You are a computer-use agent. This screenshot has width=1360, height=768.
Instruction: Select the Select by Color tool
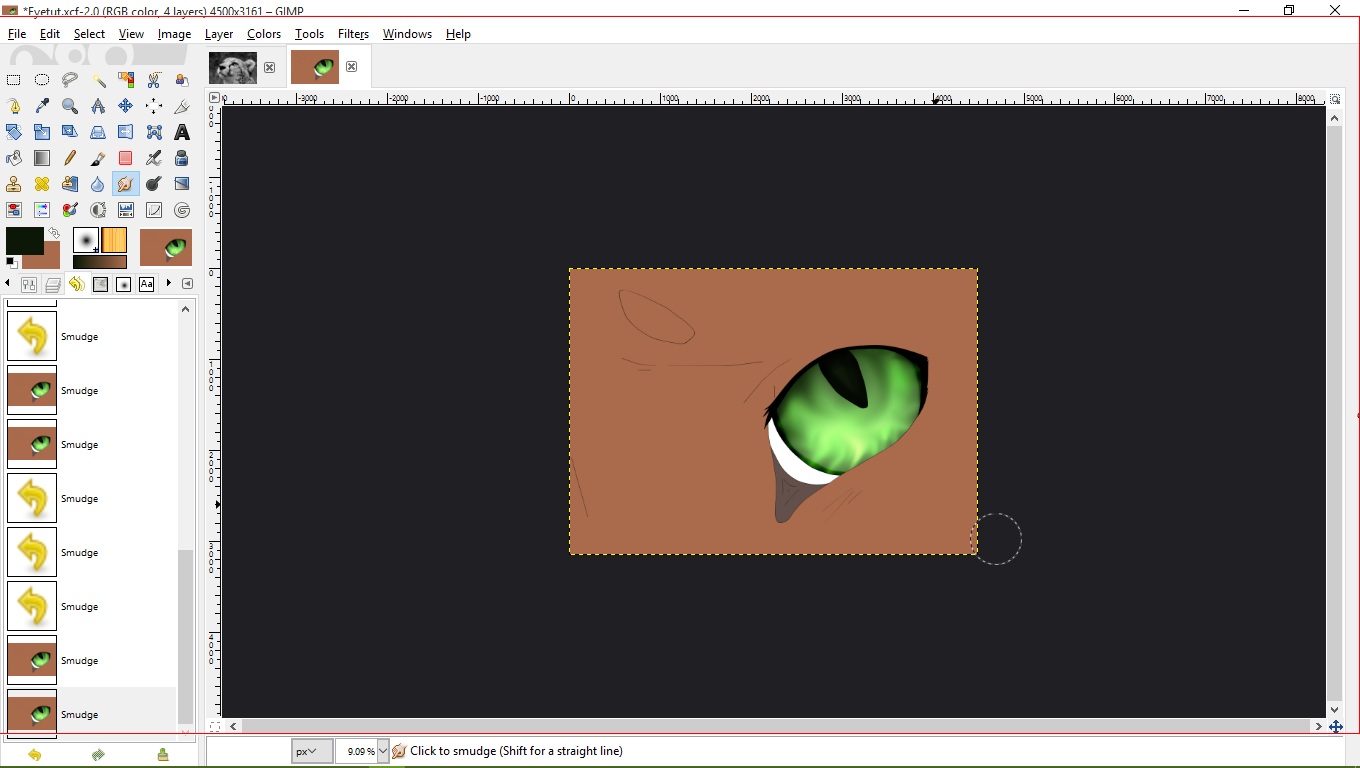[126, 80]
